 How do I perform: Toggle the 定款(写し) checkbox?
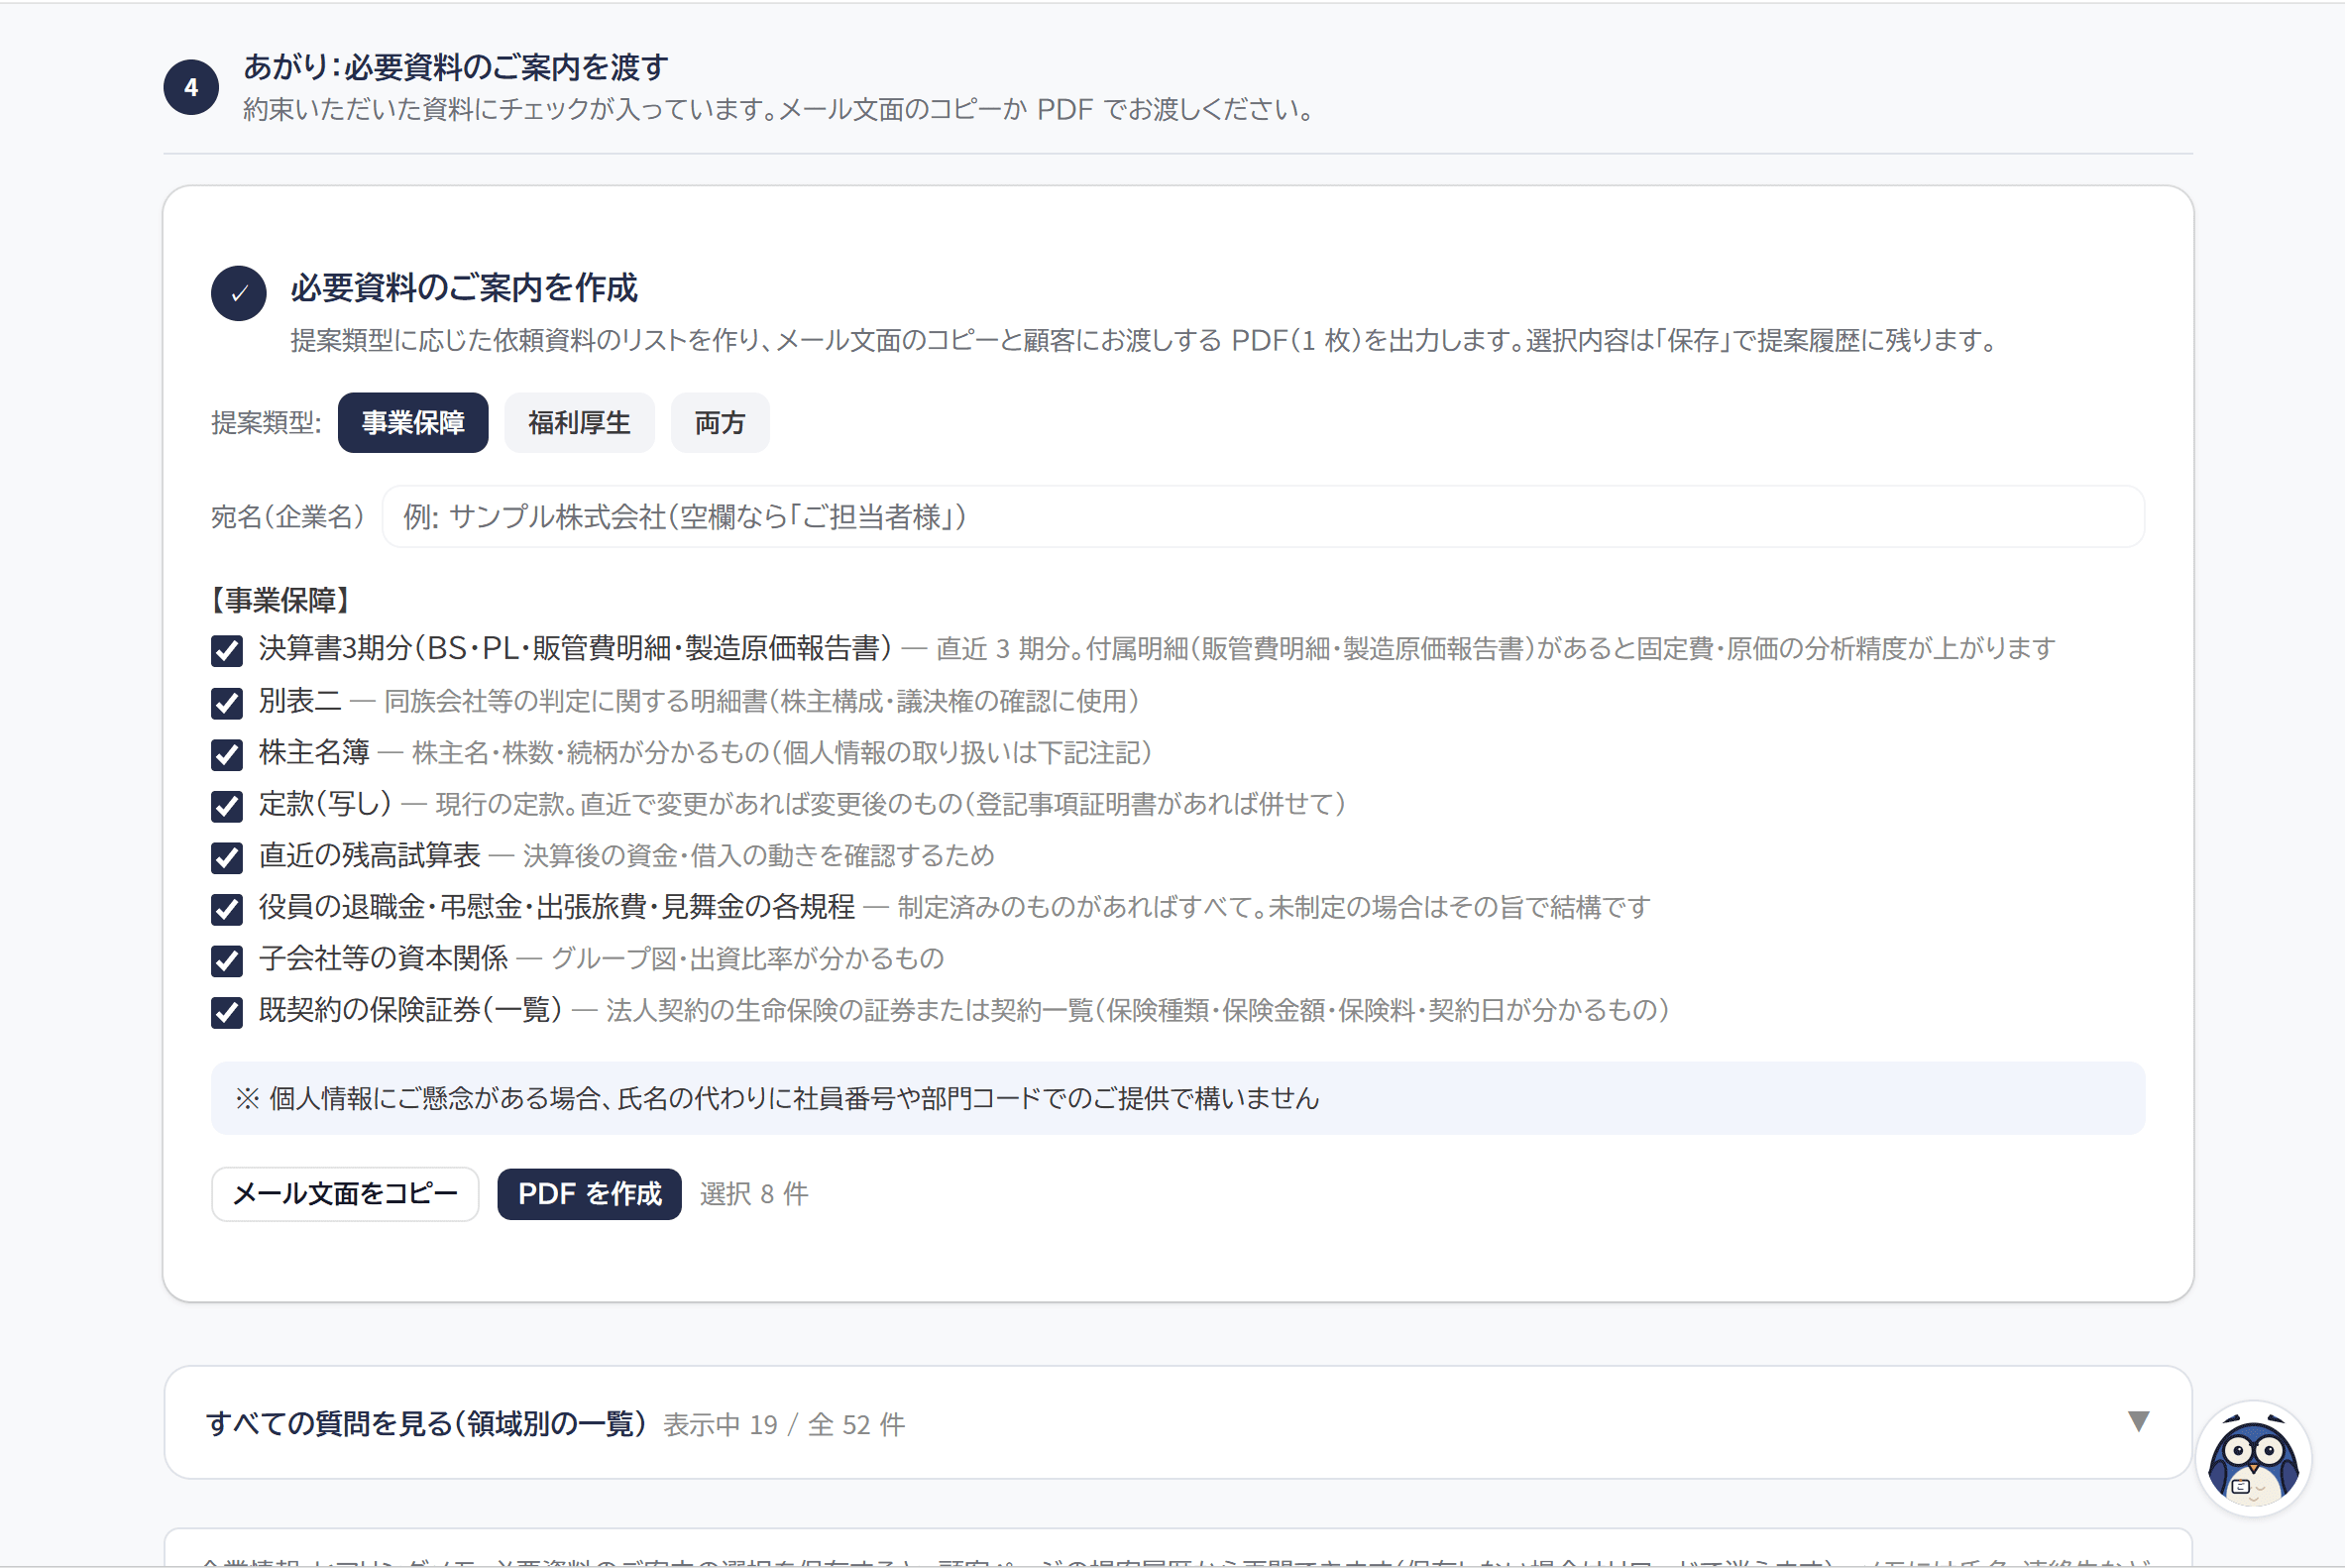point(227,806)
